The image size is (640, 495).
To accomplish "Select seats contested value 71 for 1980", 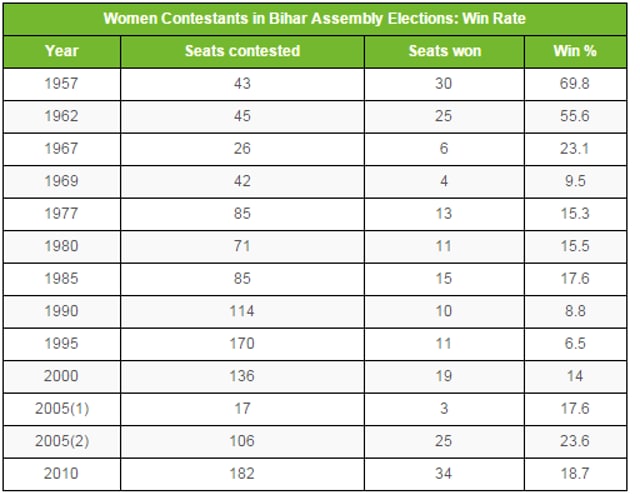I will pyautogui.click(x=242, y=246).
